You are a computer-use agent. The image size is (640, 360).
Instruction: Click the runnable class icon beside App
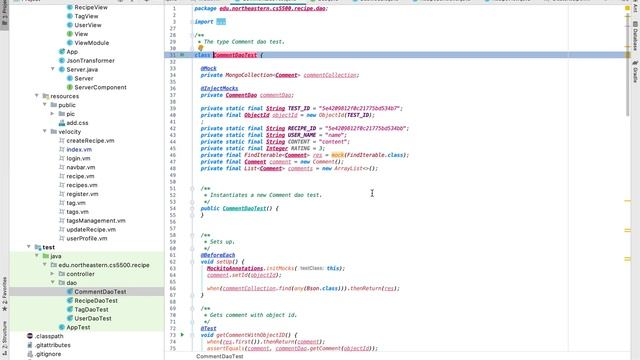[x=62, y=52]
